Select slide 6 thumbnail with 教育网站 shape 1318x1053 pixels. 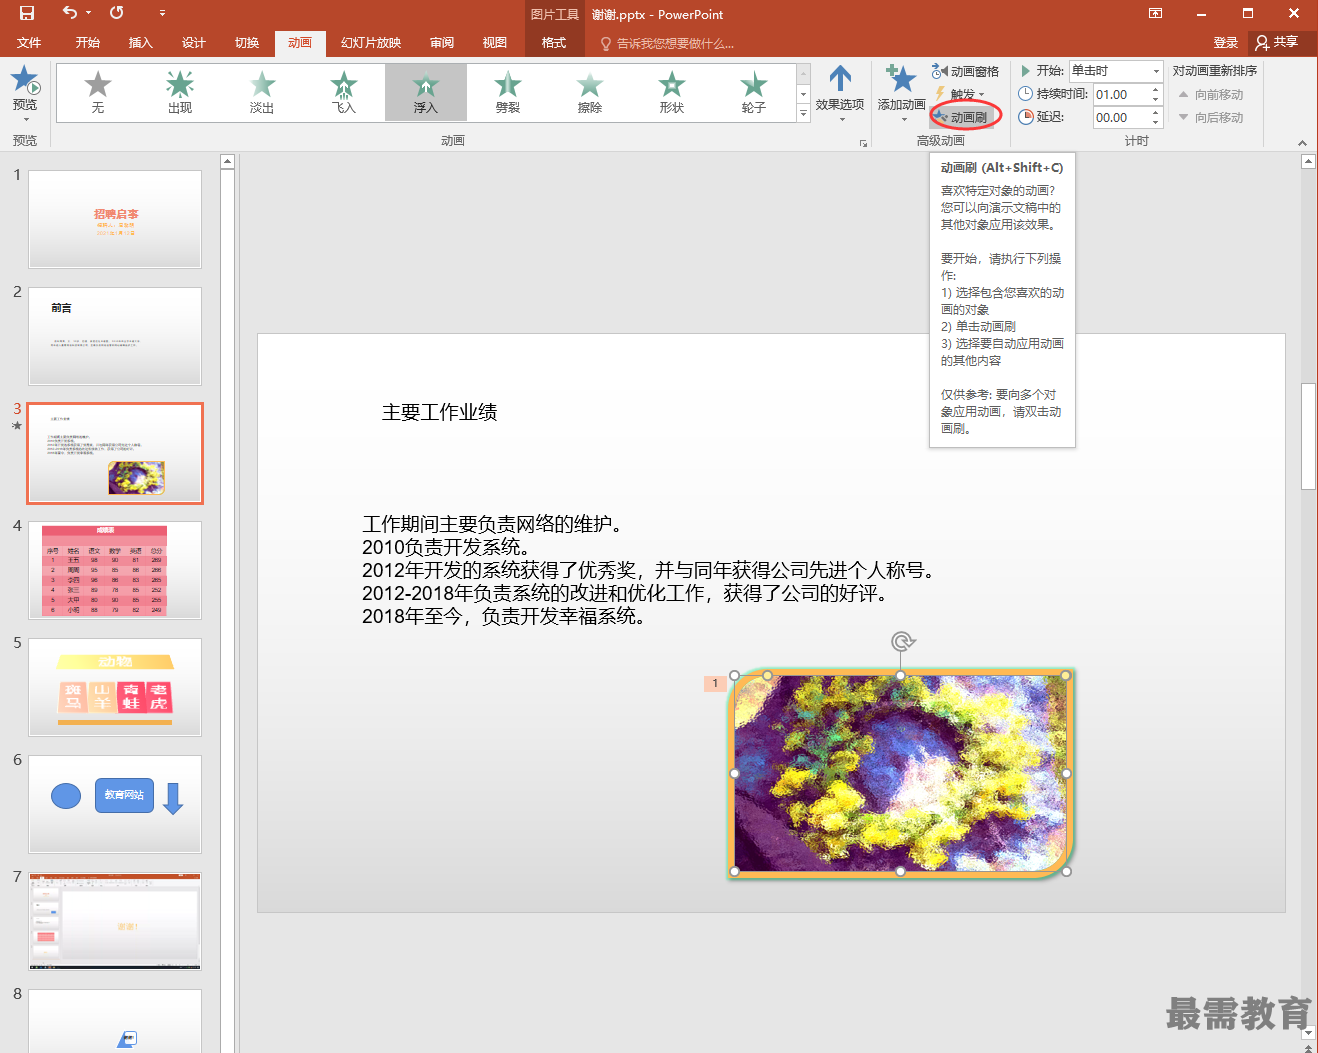point(115,804)
